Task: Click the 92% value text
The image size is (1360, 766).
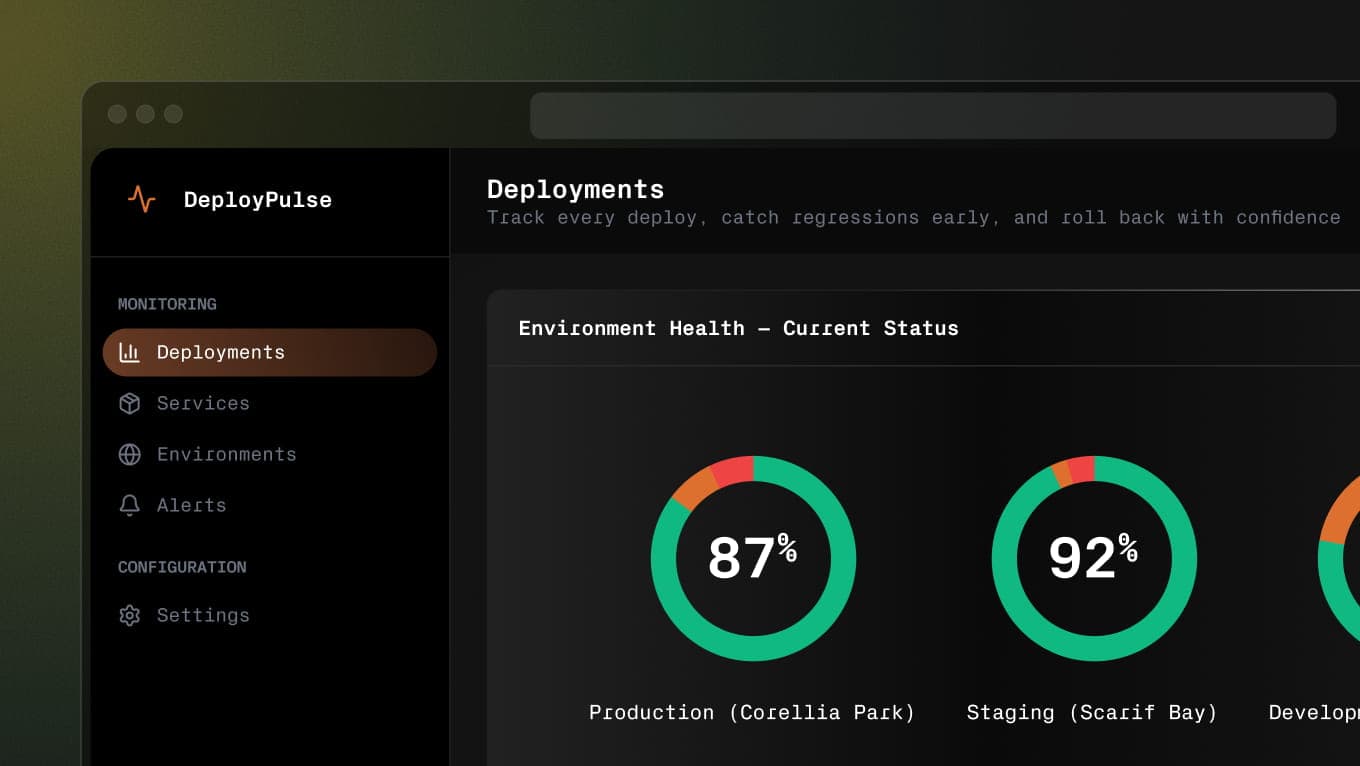Action: [x=1093, y=557]
